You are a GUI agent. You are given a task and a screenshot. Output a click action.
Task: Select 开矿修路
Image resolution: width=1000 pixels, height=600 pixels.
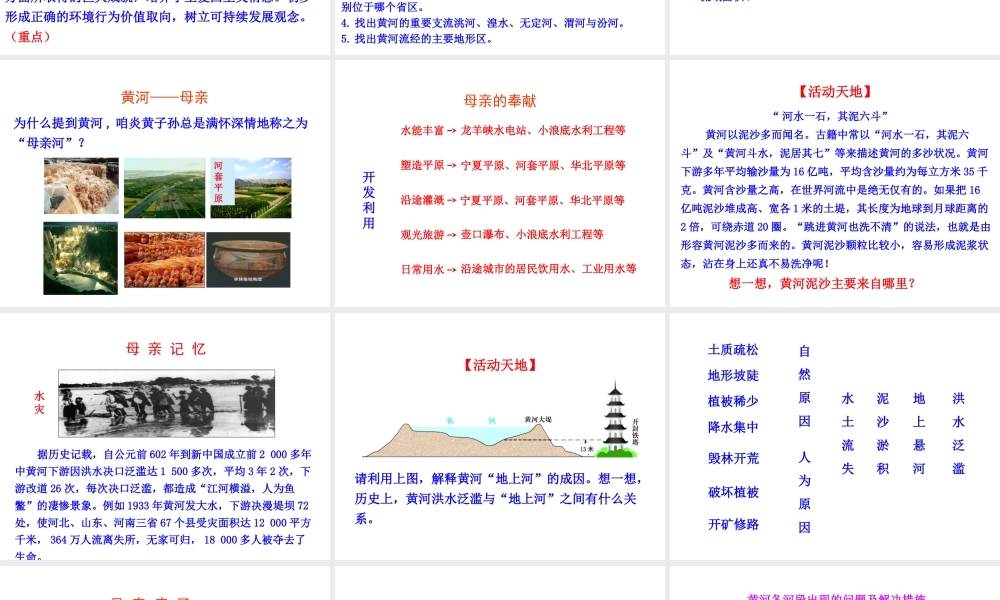(x=733, y=525)
